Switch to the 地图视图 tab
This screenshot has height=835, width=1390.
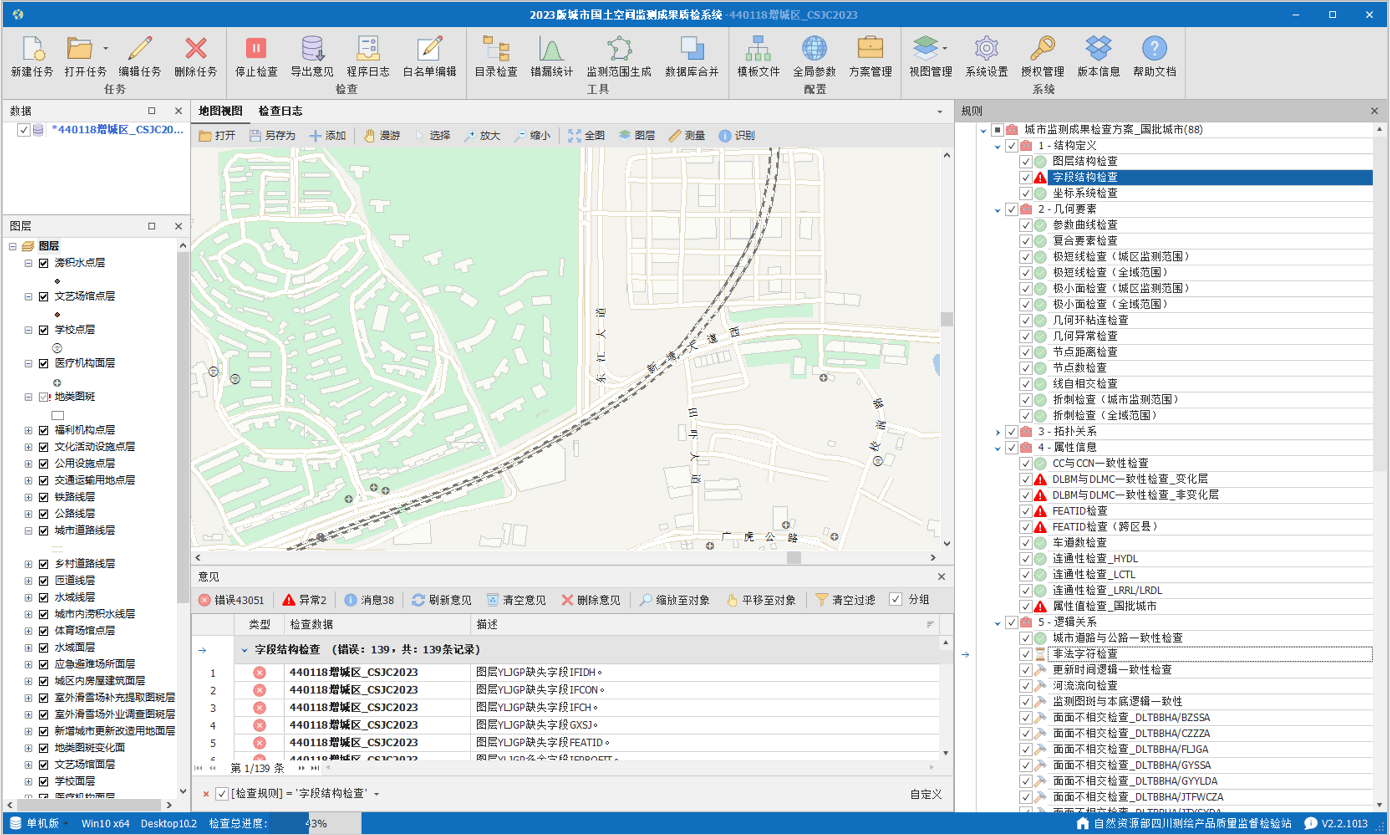coord(220,111)
